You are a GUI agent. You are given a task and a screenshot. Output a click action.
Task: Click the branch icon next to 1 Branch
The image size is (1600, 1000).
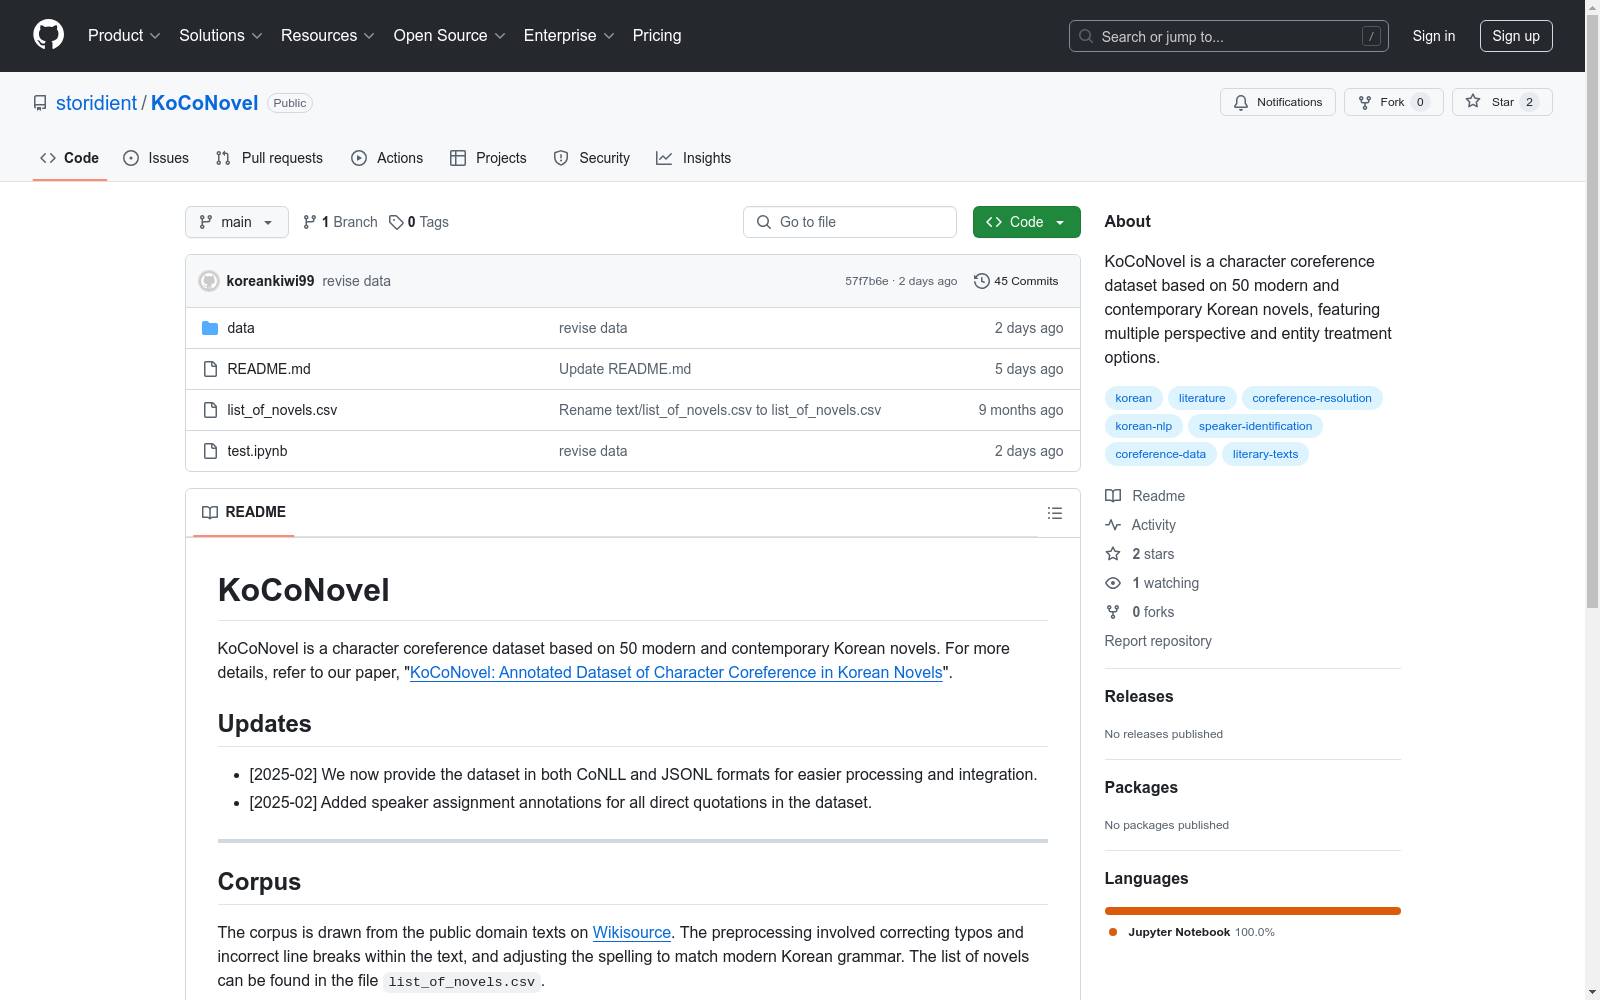[310, 222]
